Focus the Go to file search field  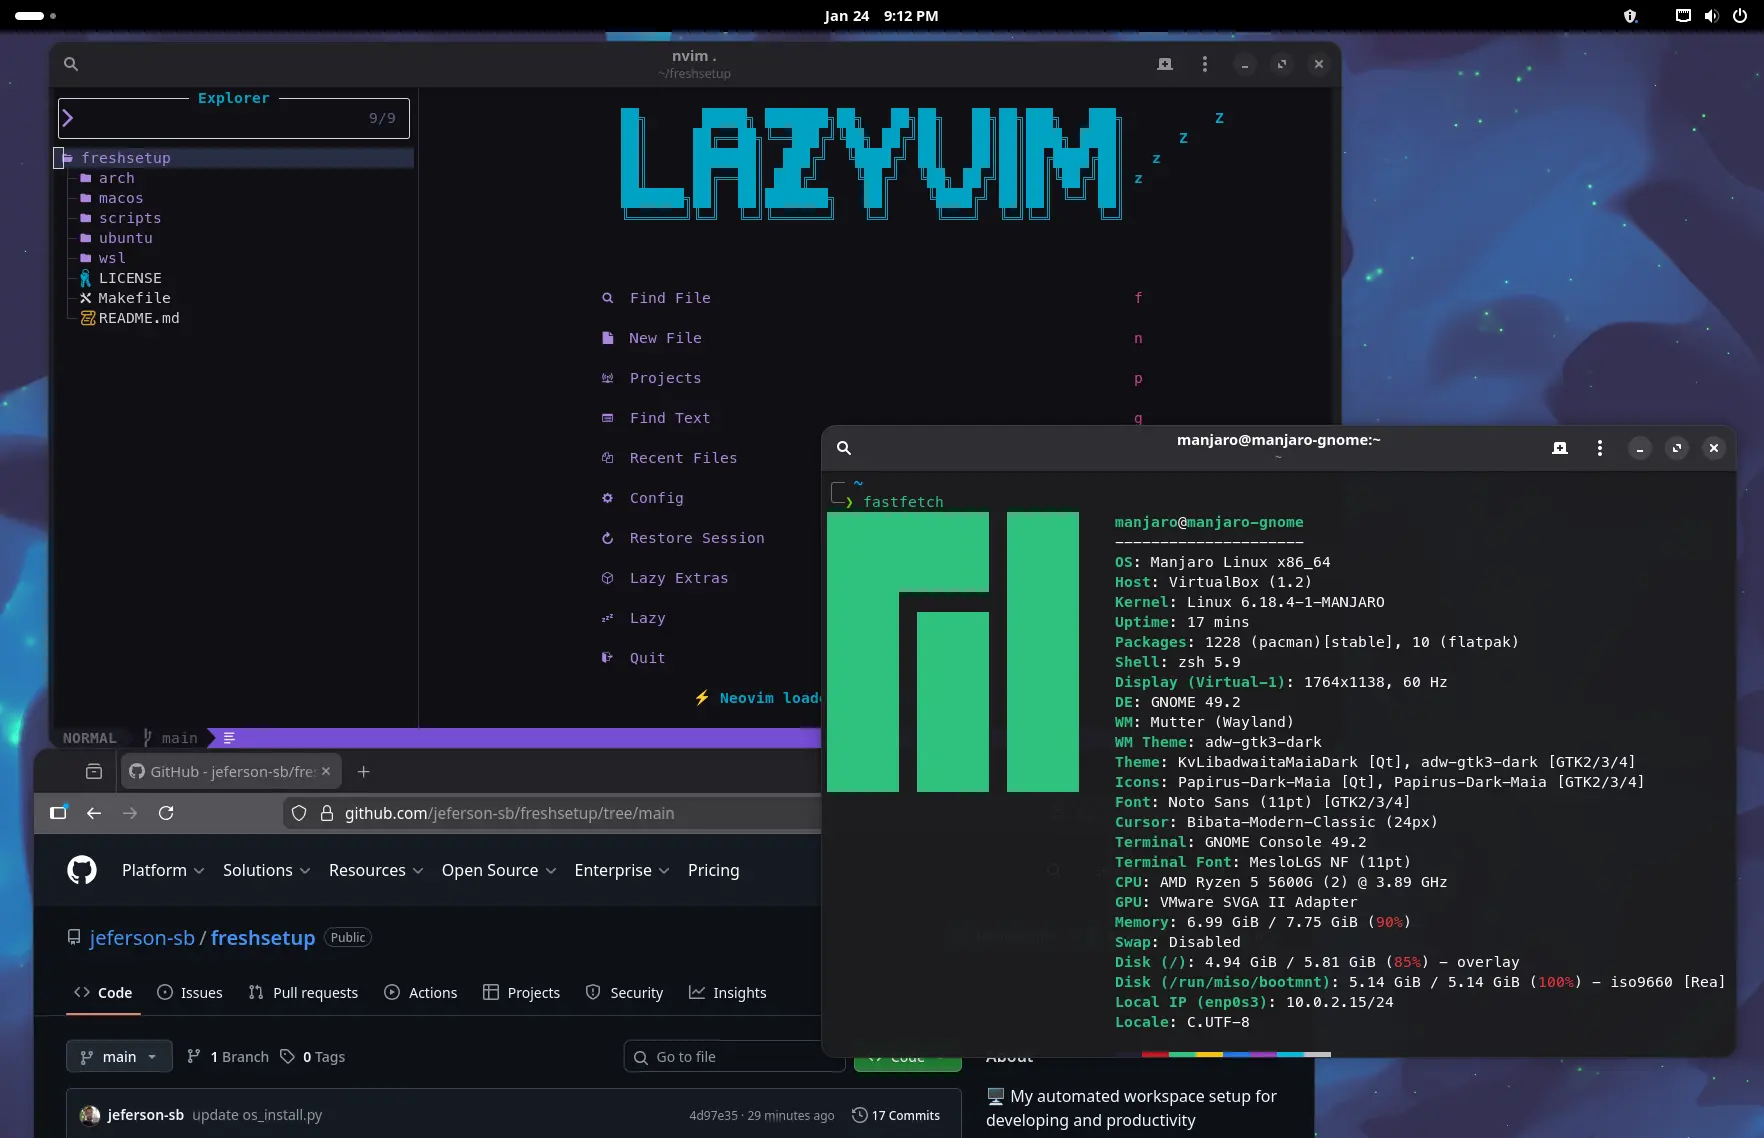pos(735,1057)
